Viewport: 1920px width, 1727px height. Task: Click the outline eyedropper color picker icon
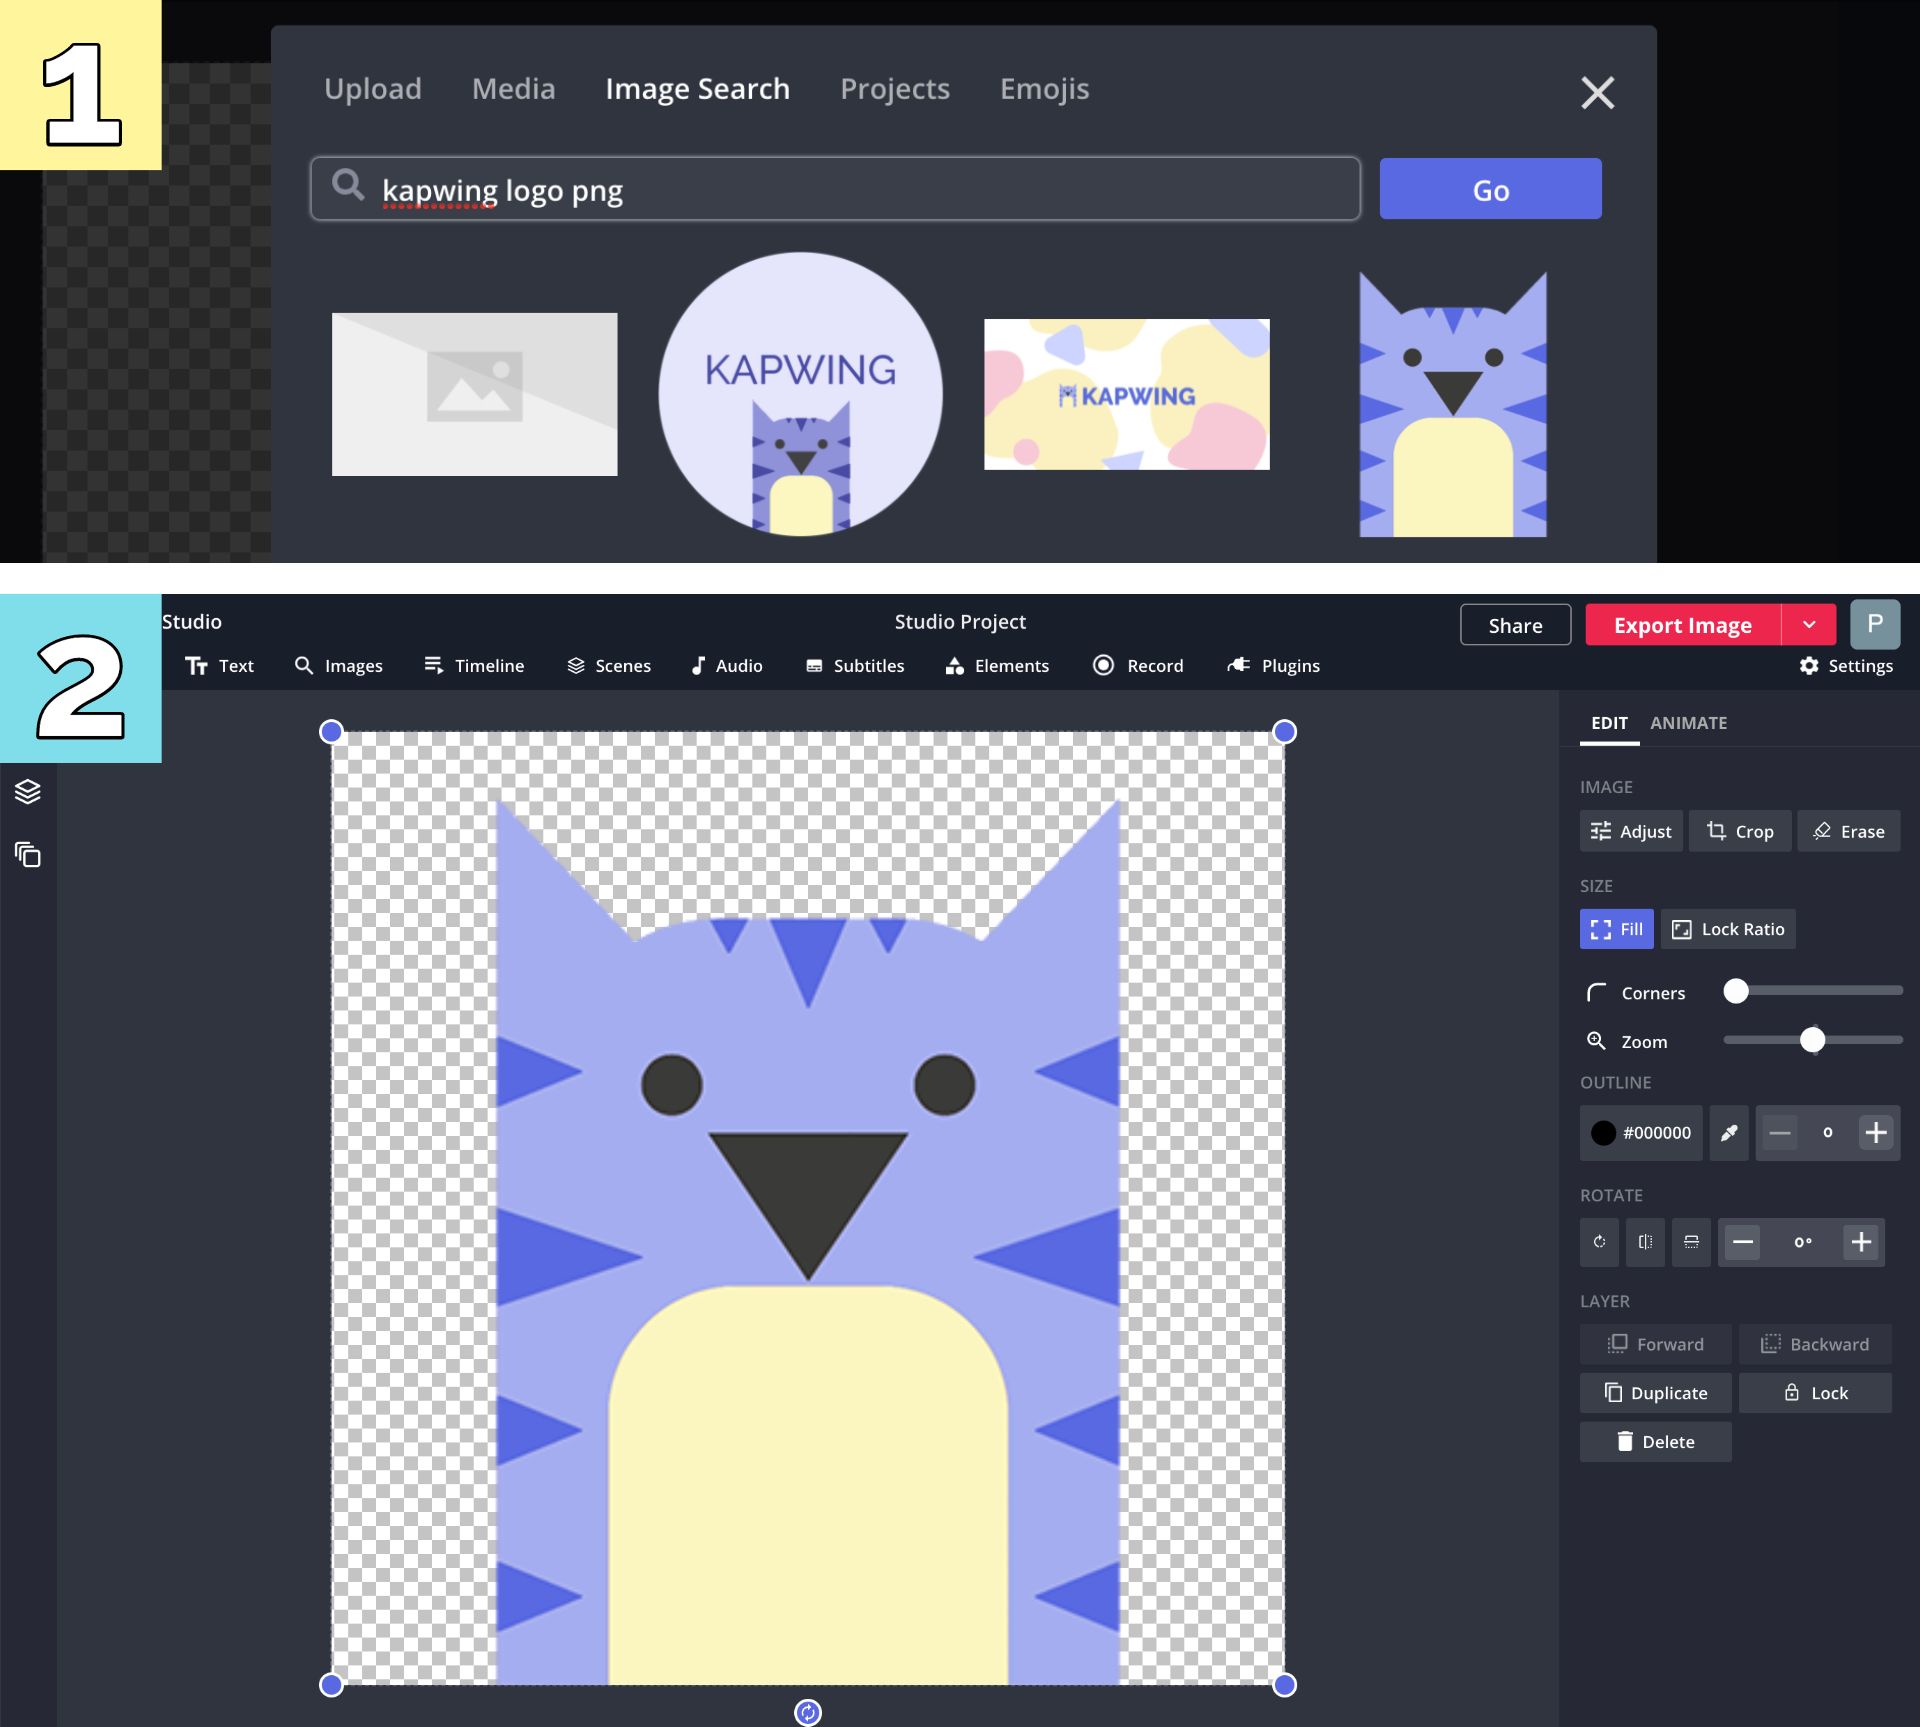[x=1728, y=1133]
